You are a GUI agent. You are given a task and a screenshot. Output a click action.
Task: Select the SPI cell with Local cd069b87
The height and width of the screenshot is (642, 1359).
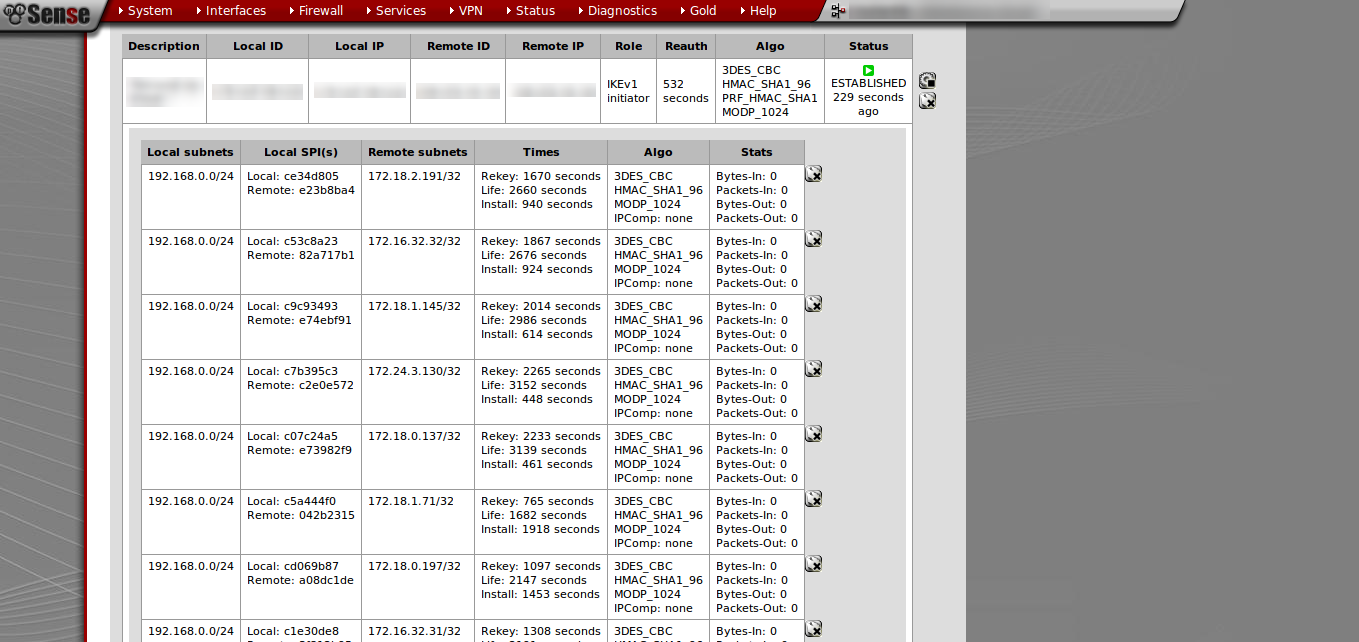pos(301,587)
